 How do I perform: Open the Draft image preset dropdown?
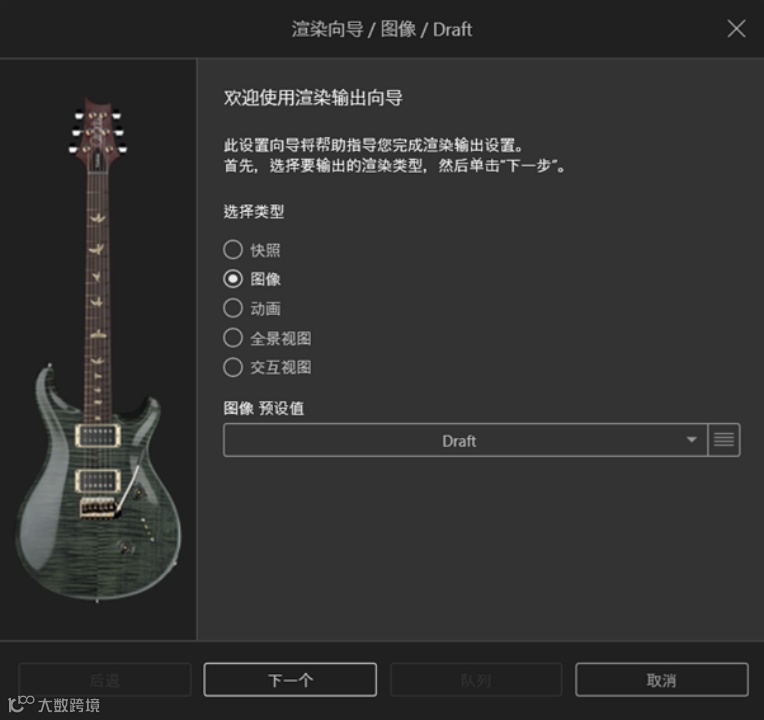[x=465, y=440]
